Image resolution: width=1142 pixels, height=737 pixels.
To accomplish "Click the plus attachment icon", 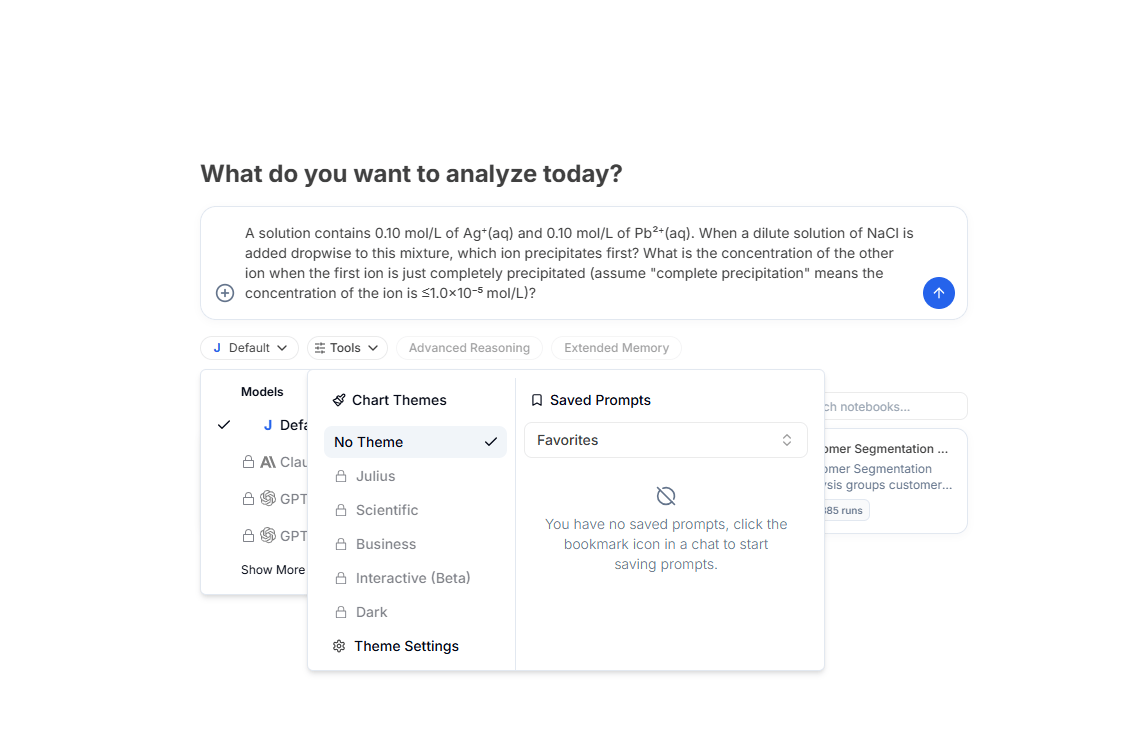I will pyautogui.click(x=225, y=293).
